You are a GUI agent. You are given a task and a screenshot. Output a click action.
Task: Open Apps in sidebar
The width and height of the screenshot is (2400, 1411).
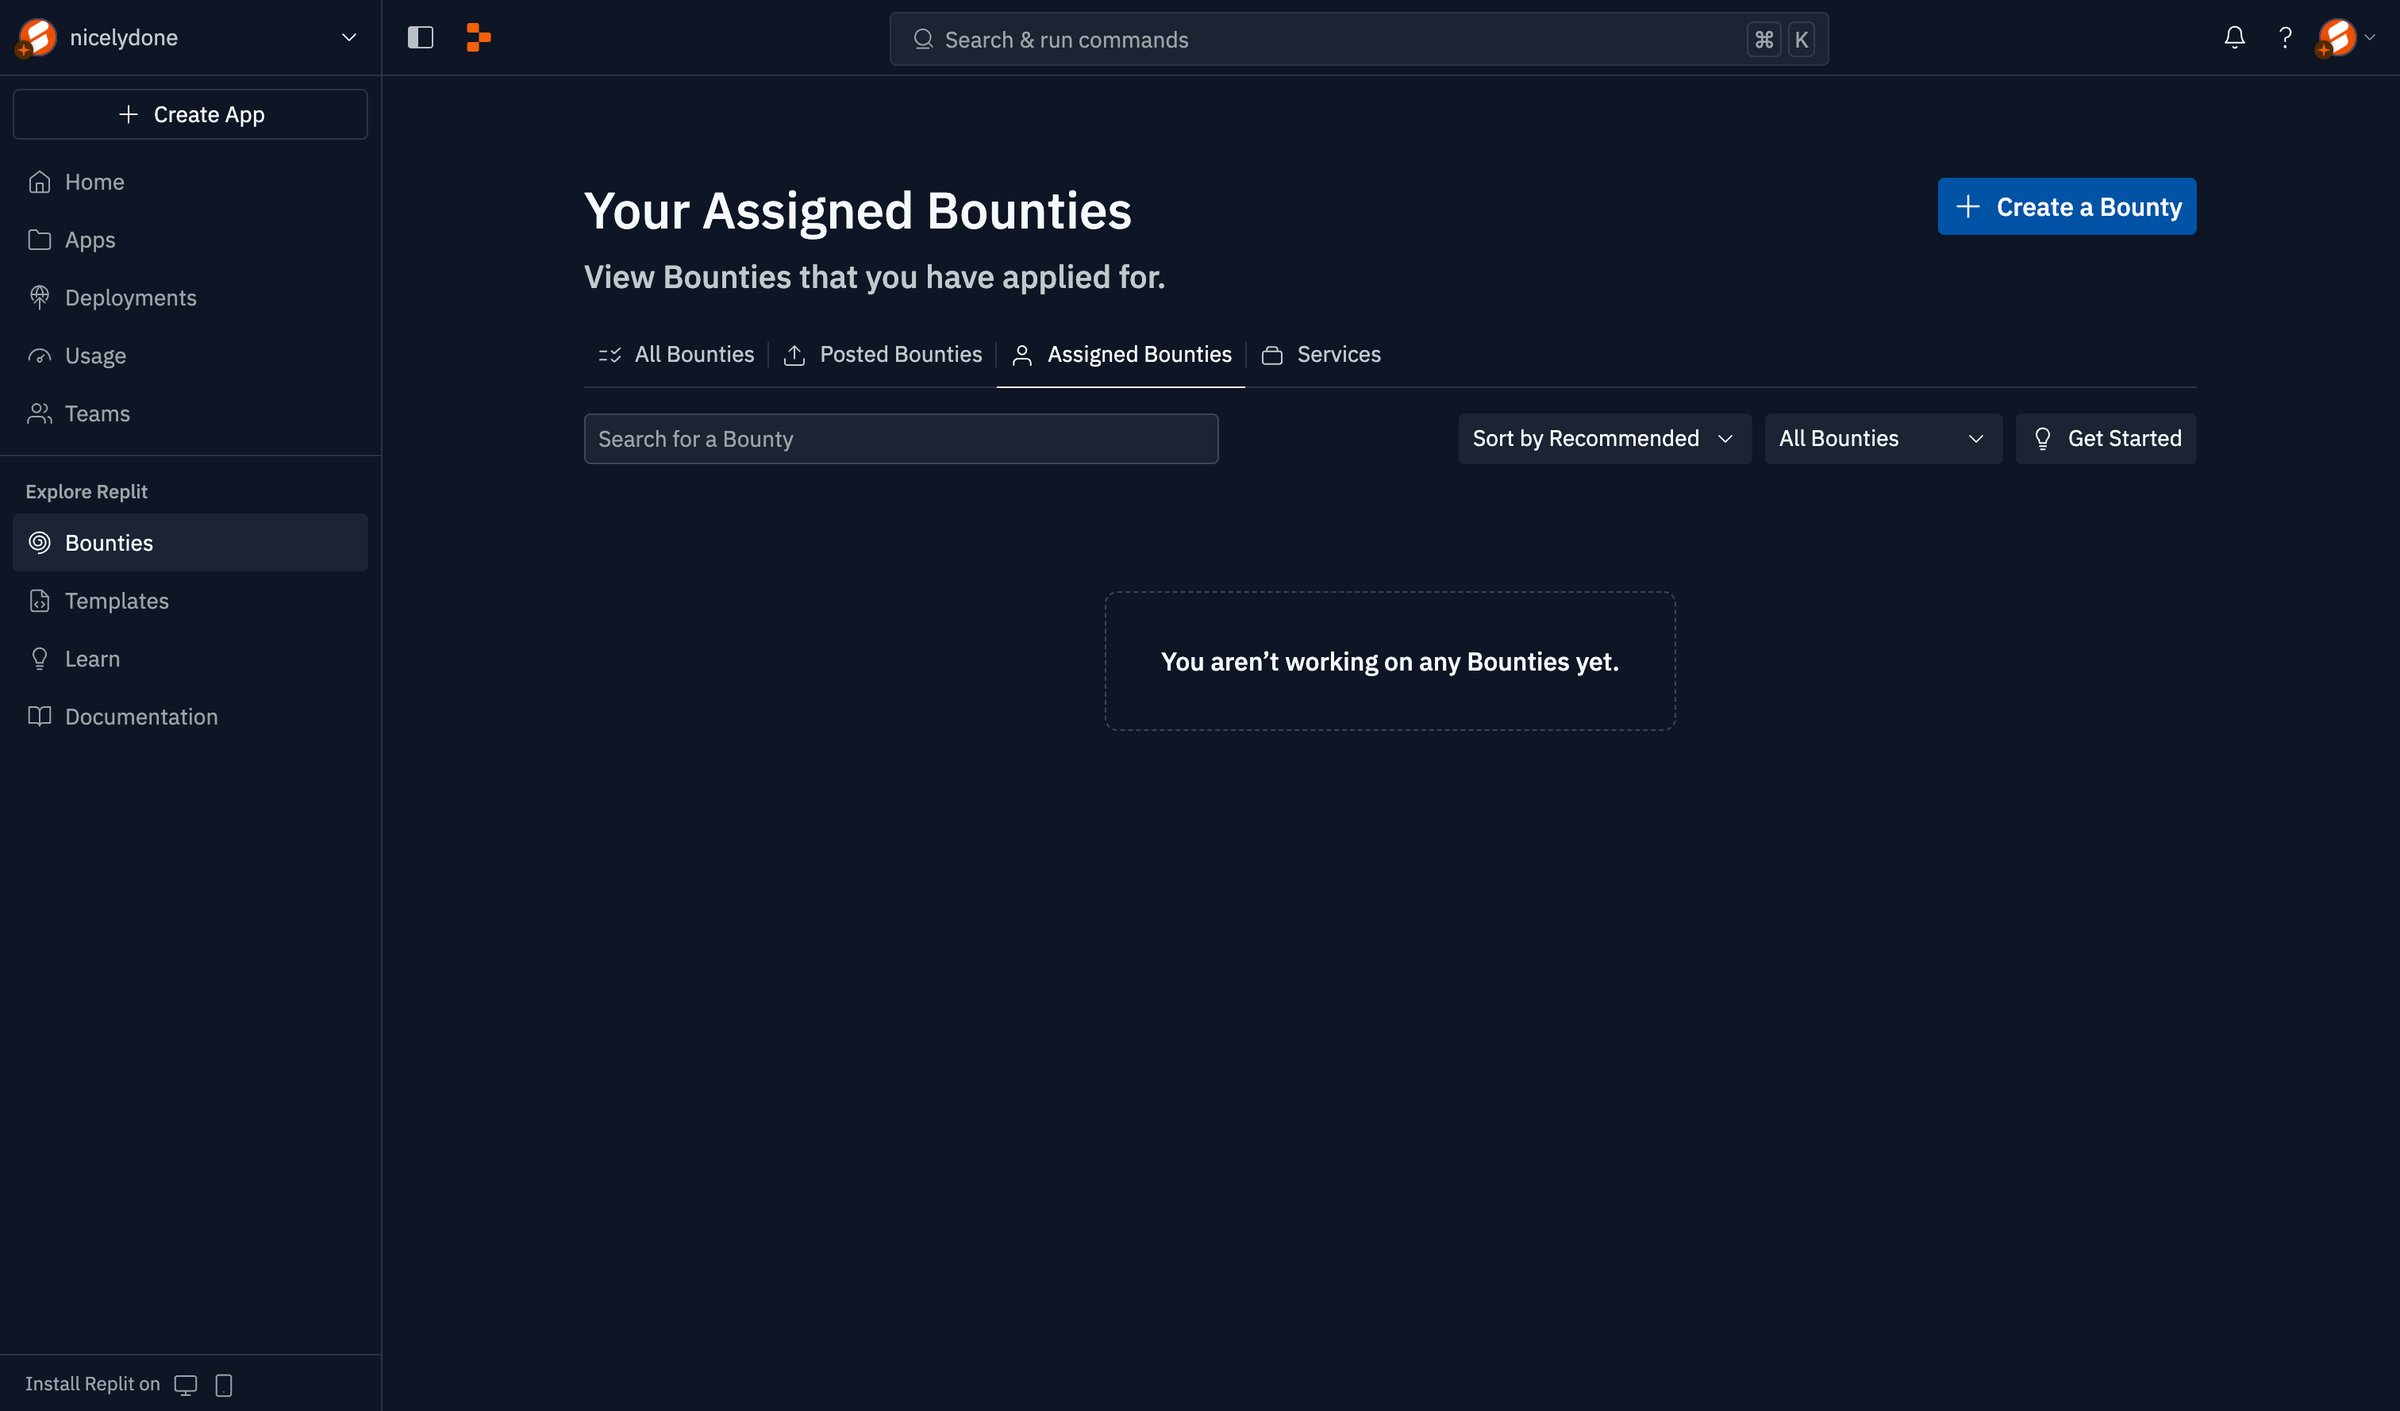[190, 240]
